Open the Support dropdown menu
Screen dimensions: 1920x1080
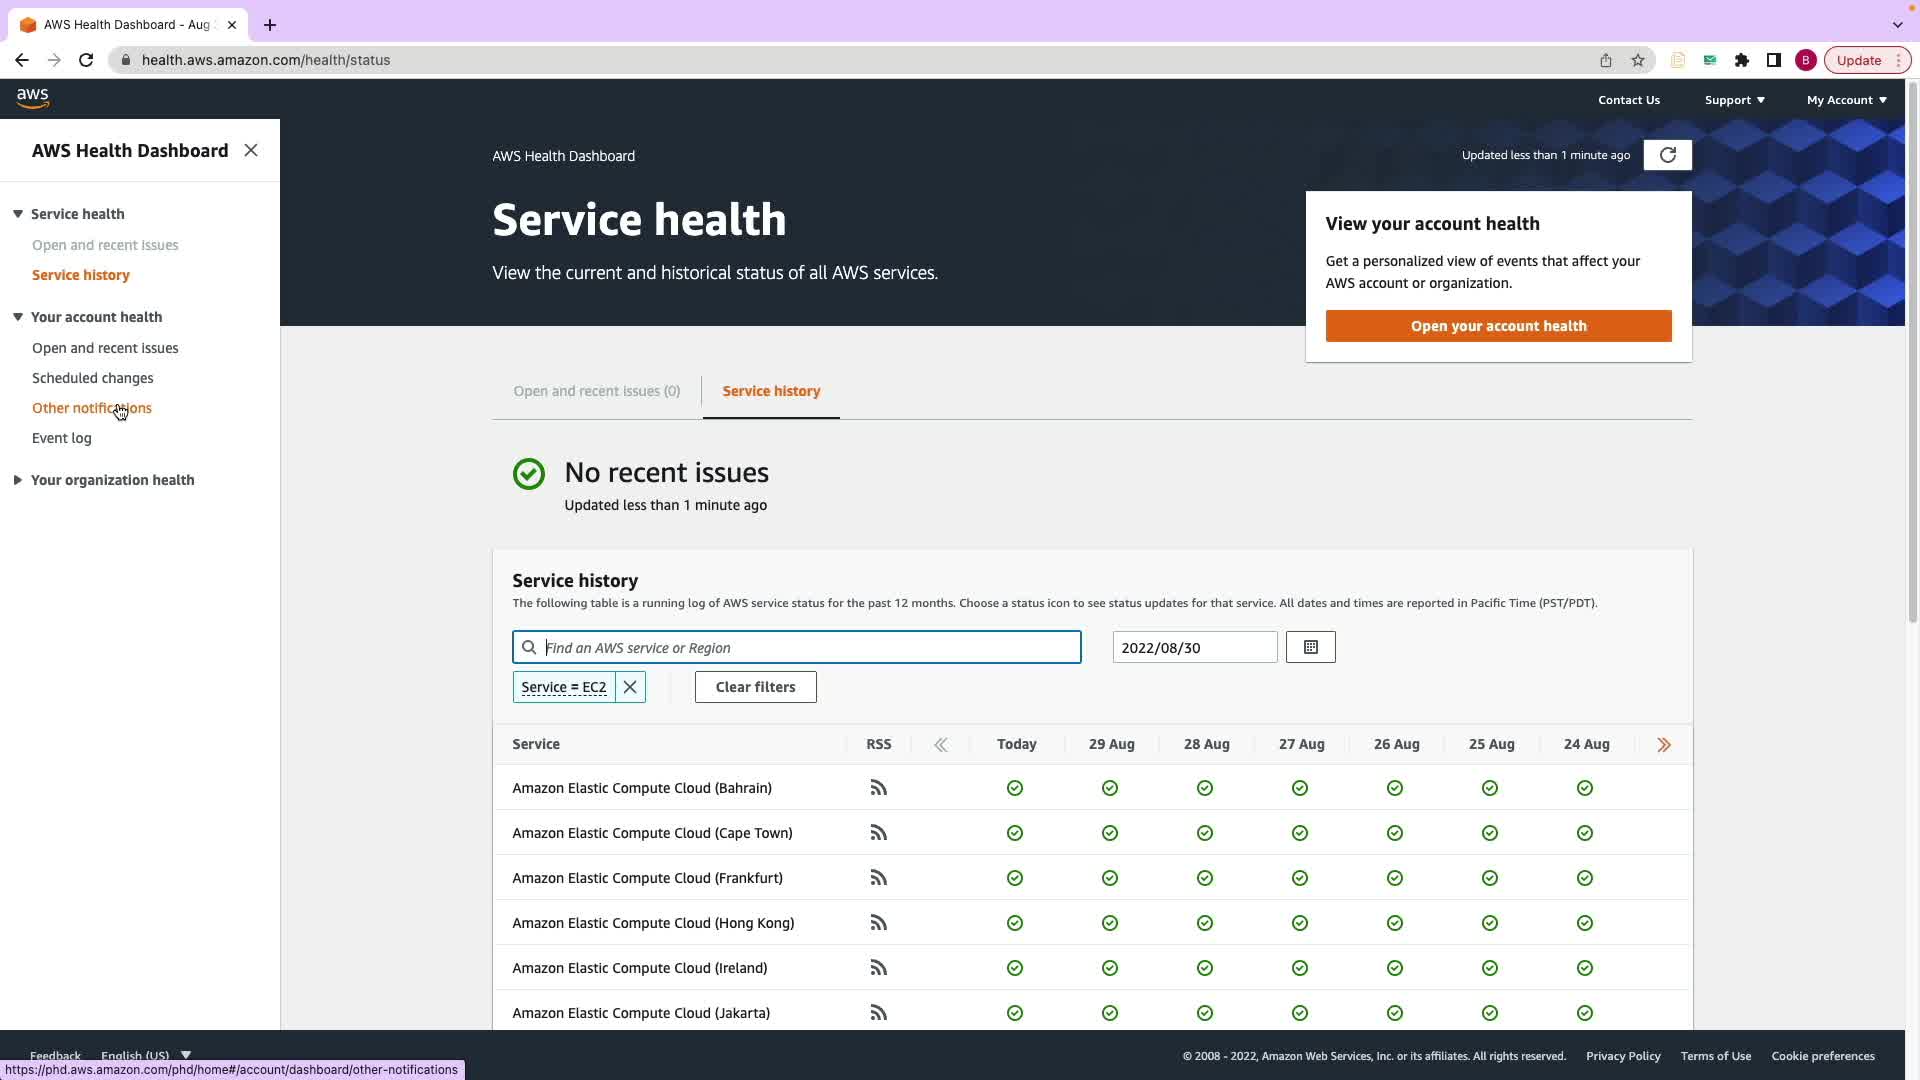click(1734, 100)
